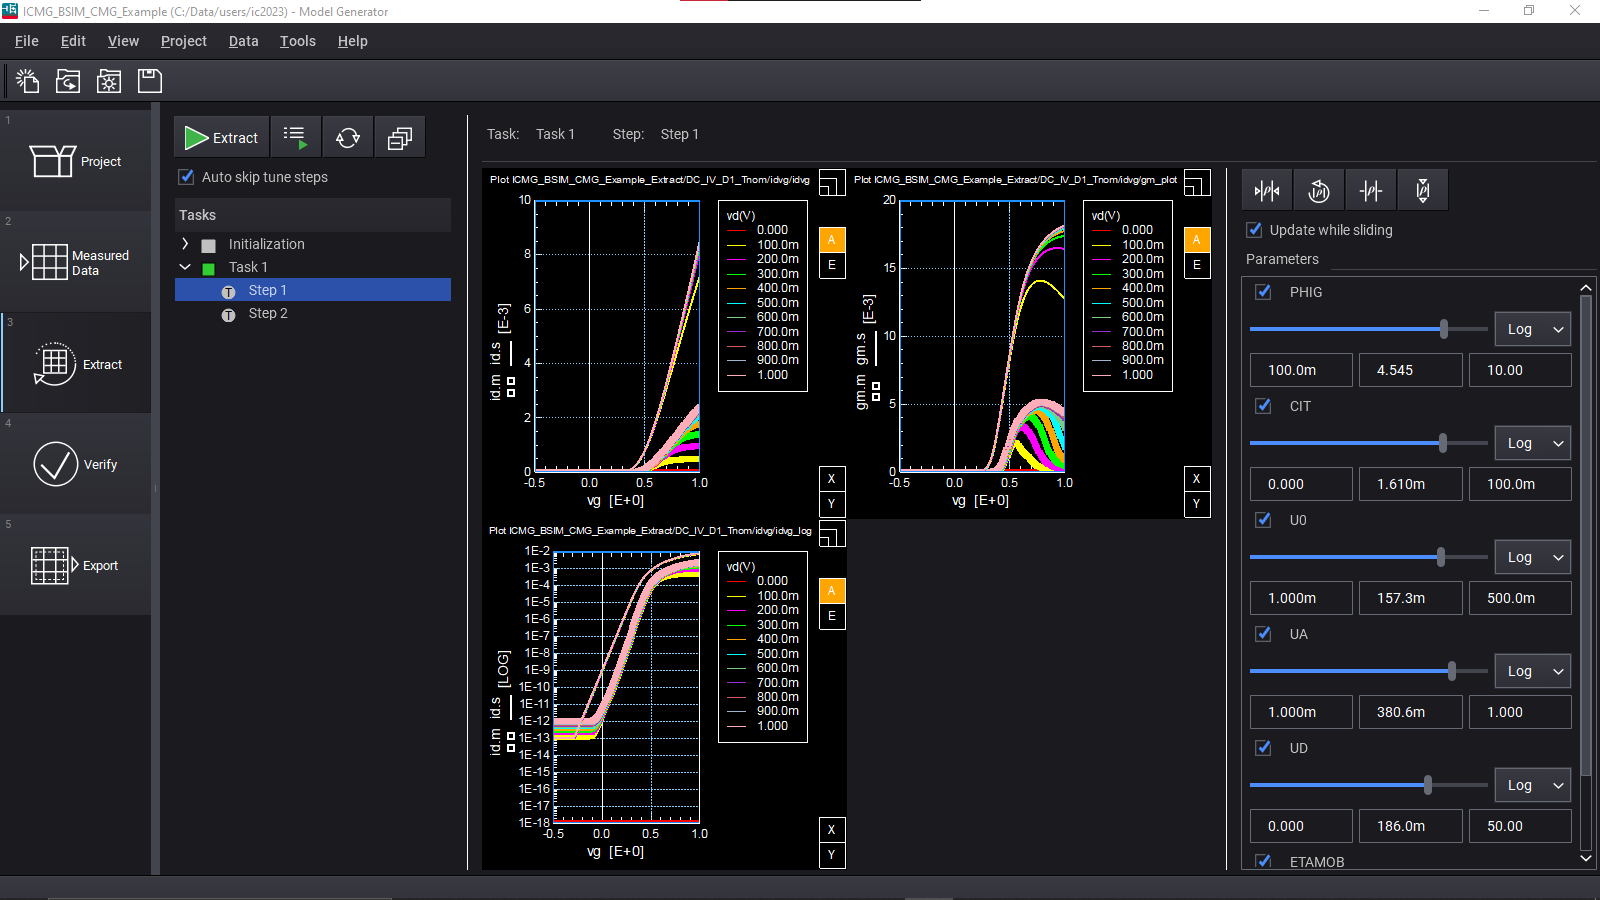Open the Measured Data workflow step
Screen dimensions: 1600x900
click(76, 262)
